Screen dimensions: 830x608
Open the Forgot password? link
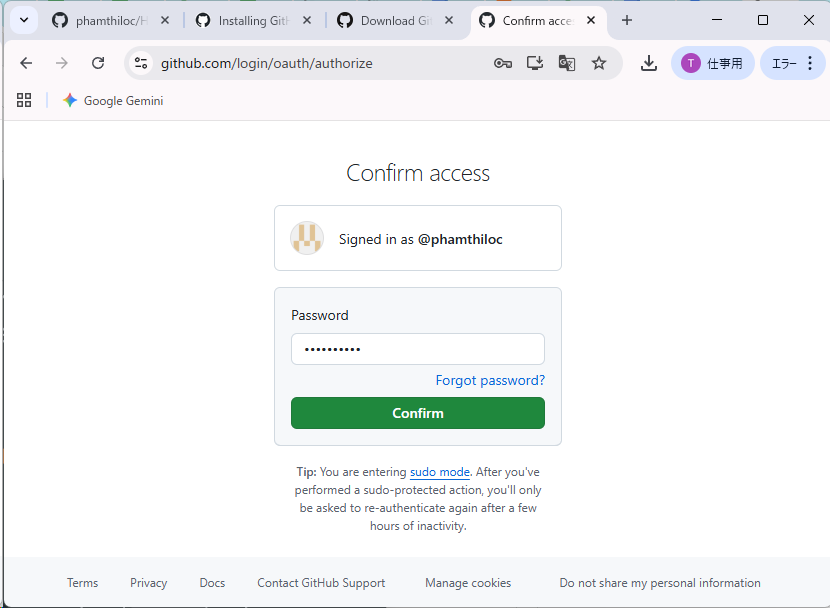(490, 380)
